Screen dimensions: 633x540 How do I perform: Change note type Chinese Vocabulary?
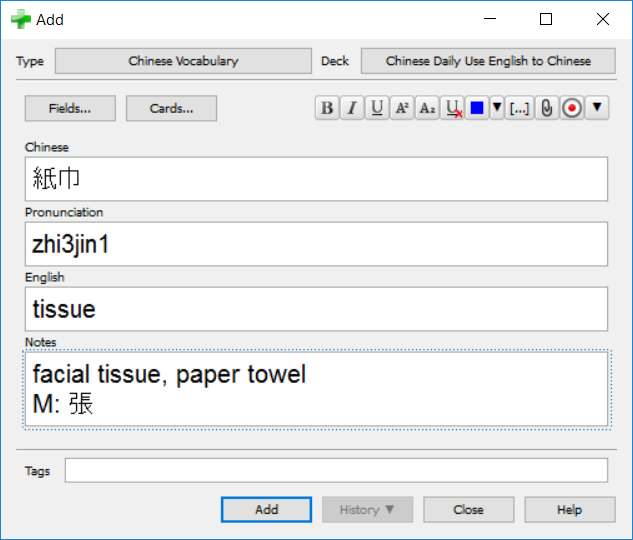[x=183, y=61]
